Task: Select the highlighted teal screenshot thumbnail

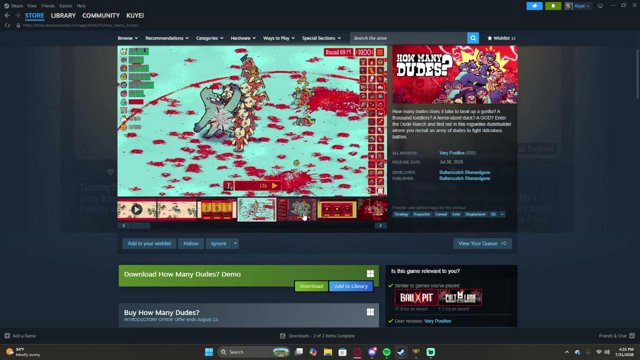Action: [257, 210]
